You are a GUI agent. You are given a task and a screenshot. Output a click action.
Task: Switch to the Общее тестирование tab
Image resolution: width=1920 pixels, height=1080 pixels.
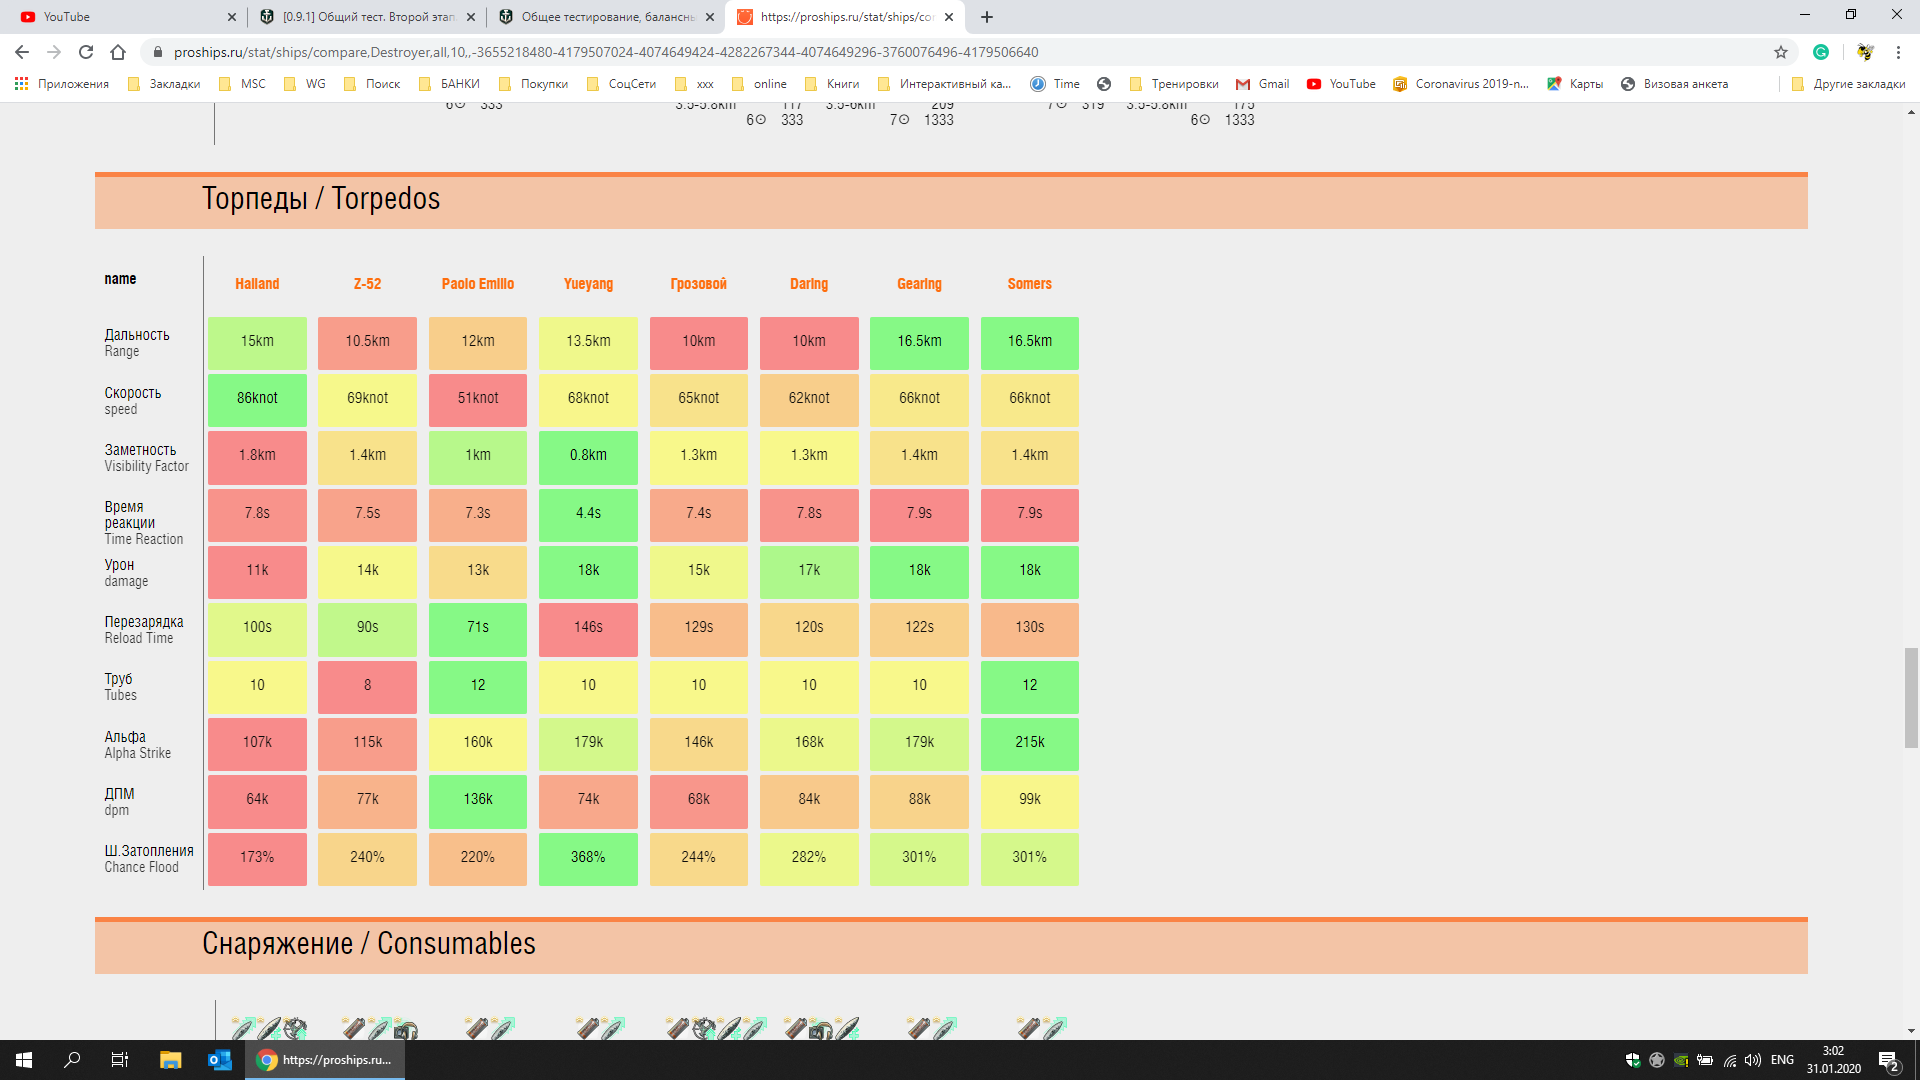[605, 17]
